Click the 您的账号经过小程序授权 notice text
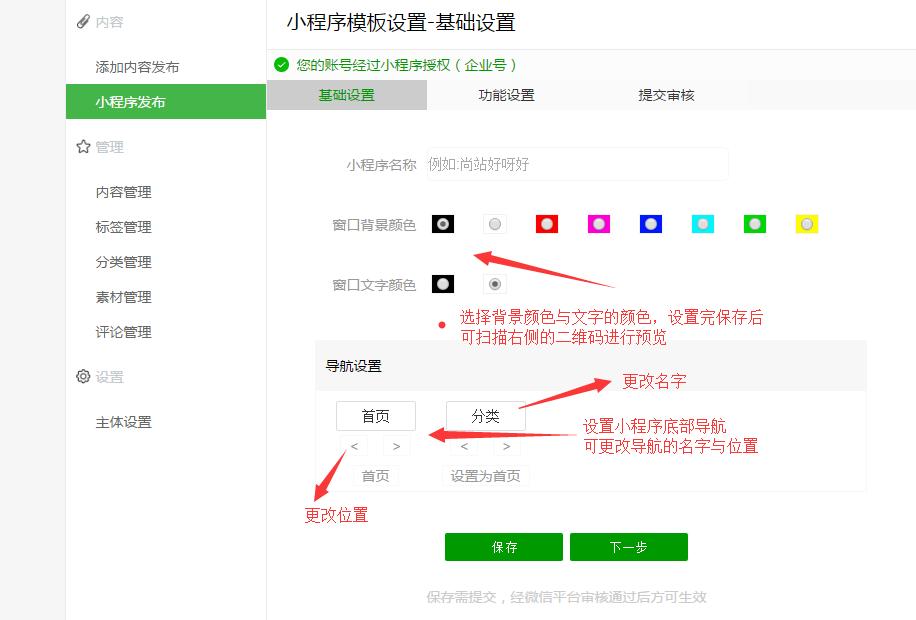916x620 pixels. click(x=406, y=65)
